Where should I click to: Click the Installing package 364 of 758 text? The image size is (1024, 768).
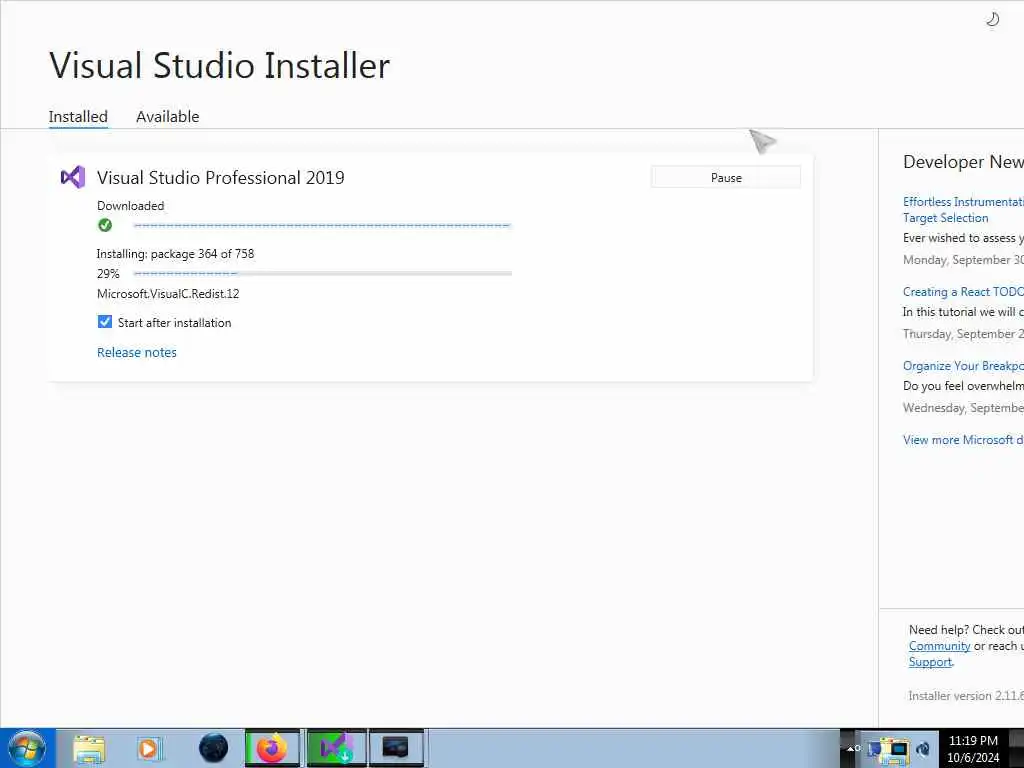175,253
